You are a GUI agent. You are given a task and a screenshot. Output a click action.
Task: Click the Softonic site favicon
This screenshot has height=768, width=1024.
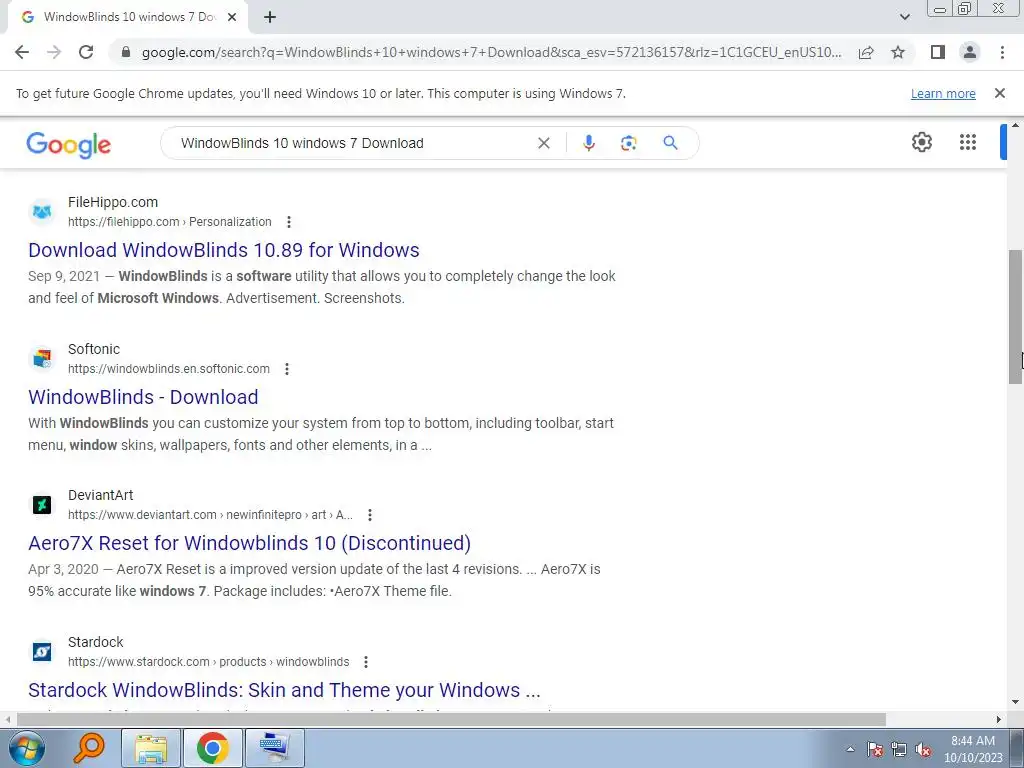tap(42, 359)
